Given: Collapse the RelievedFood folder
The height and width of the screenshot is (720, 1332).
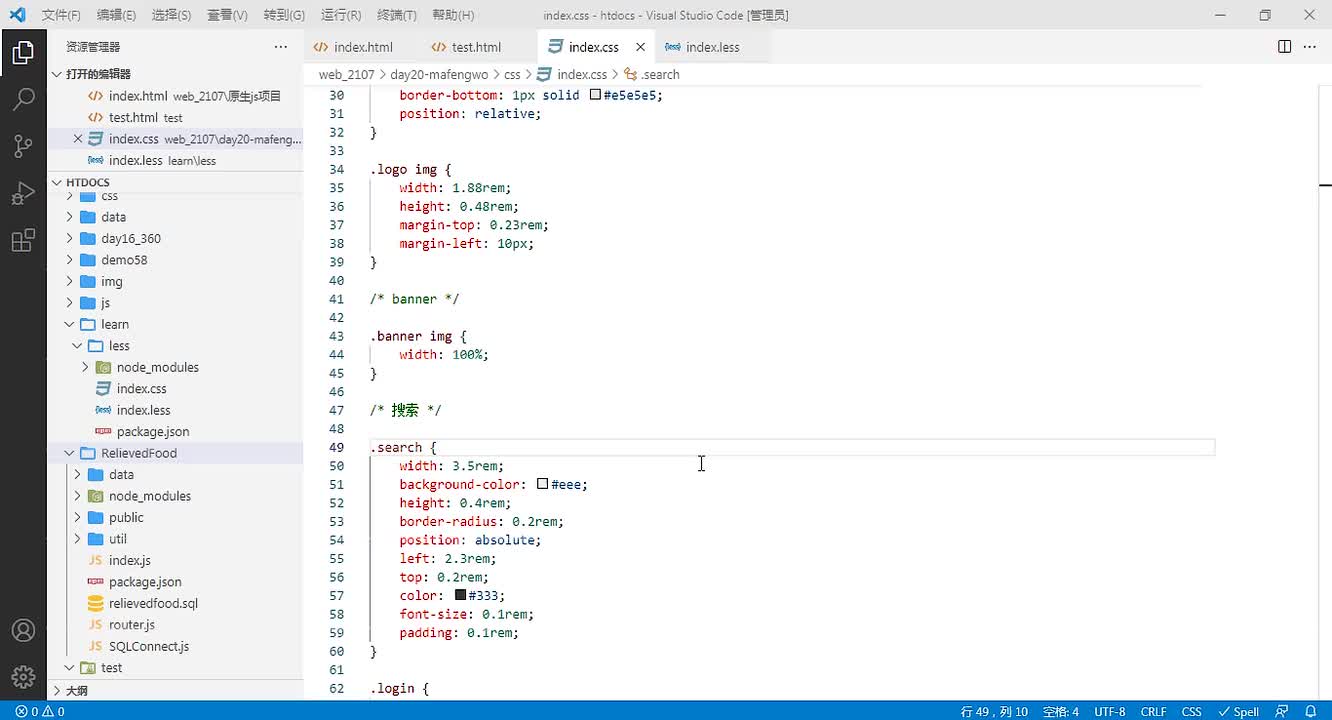Looking at the screenshot, I should pos(138,453).
